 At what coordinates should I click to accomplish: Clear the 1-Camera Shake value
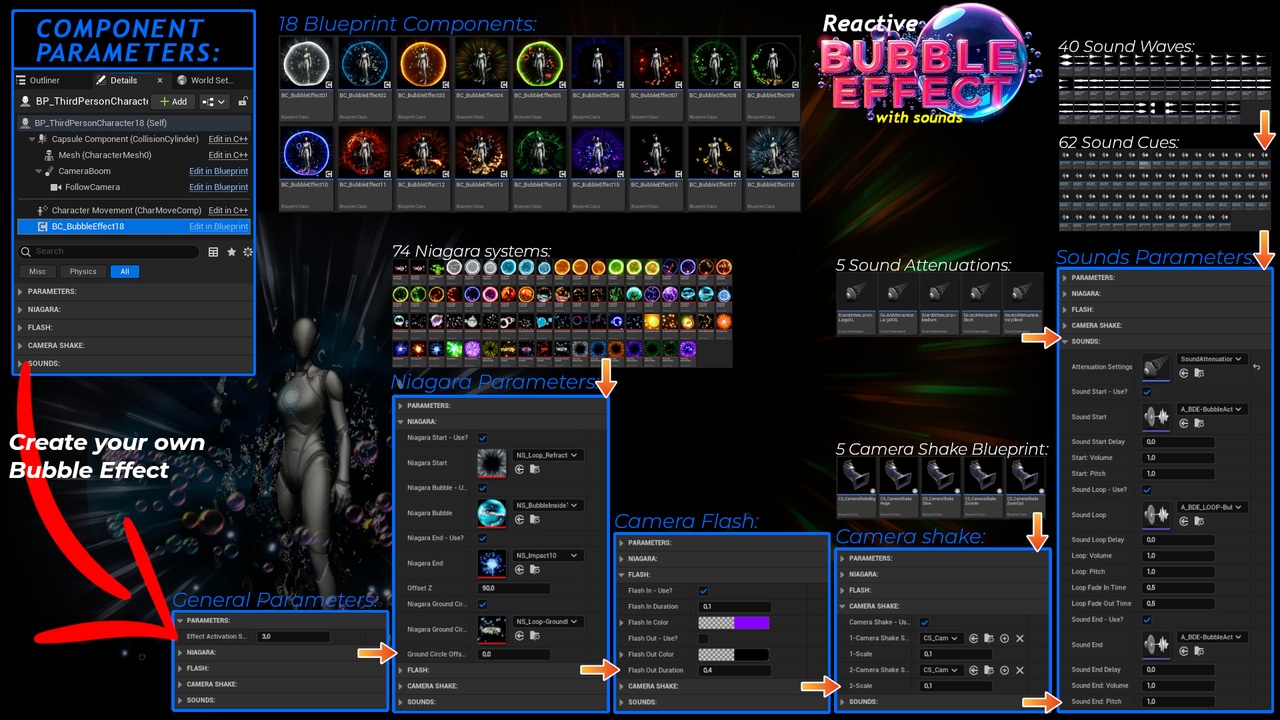click(x=1020, y=638)
